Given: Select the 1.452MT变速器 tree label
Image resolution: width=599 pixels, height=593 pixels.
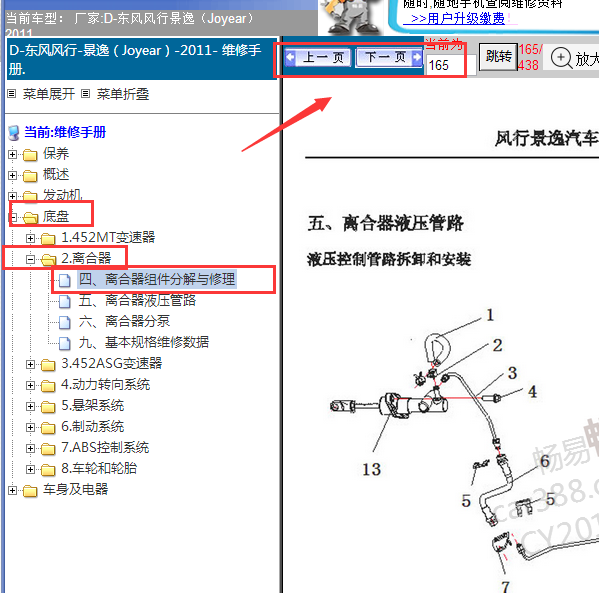Looking at the screenshot, I should coord(108,238).
